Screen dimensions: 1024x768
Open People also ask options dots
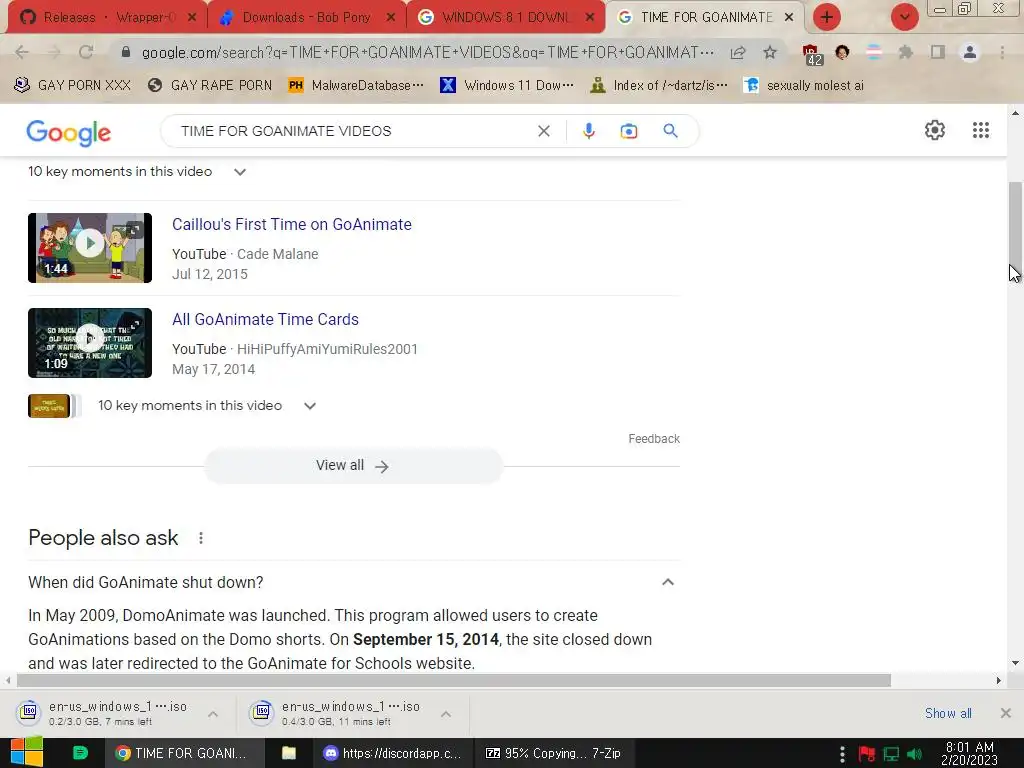(x=201, y=538)
